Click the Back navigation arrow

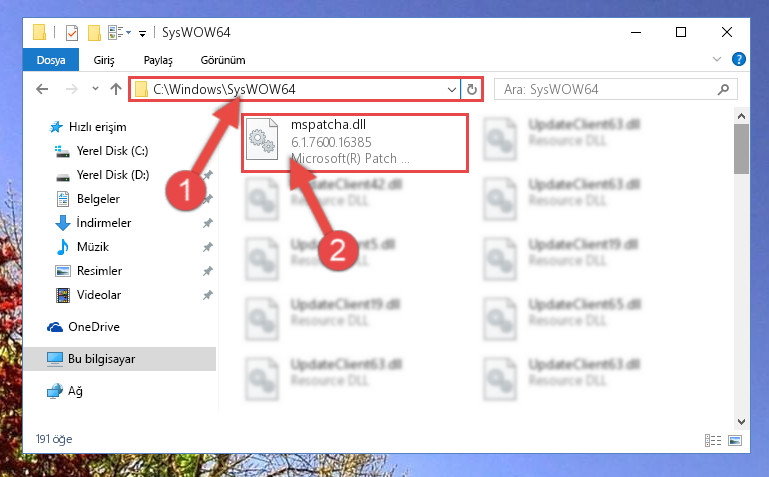coord(42,89)
